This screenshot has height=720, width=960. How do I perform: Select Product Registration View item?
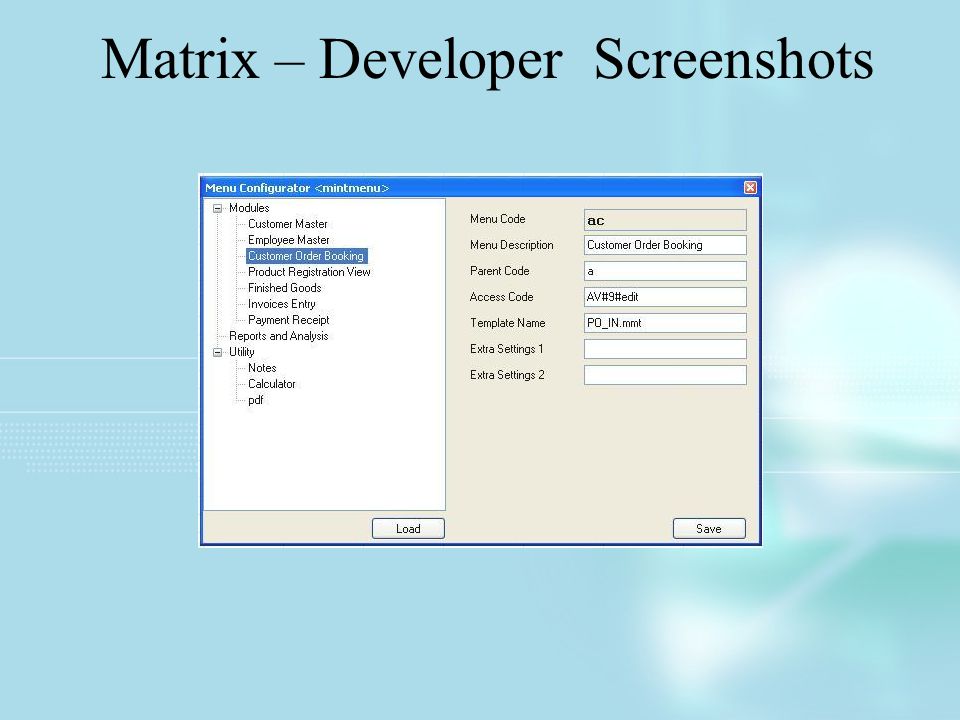(309, 272)
